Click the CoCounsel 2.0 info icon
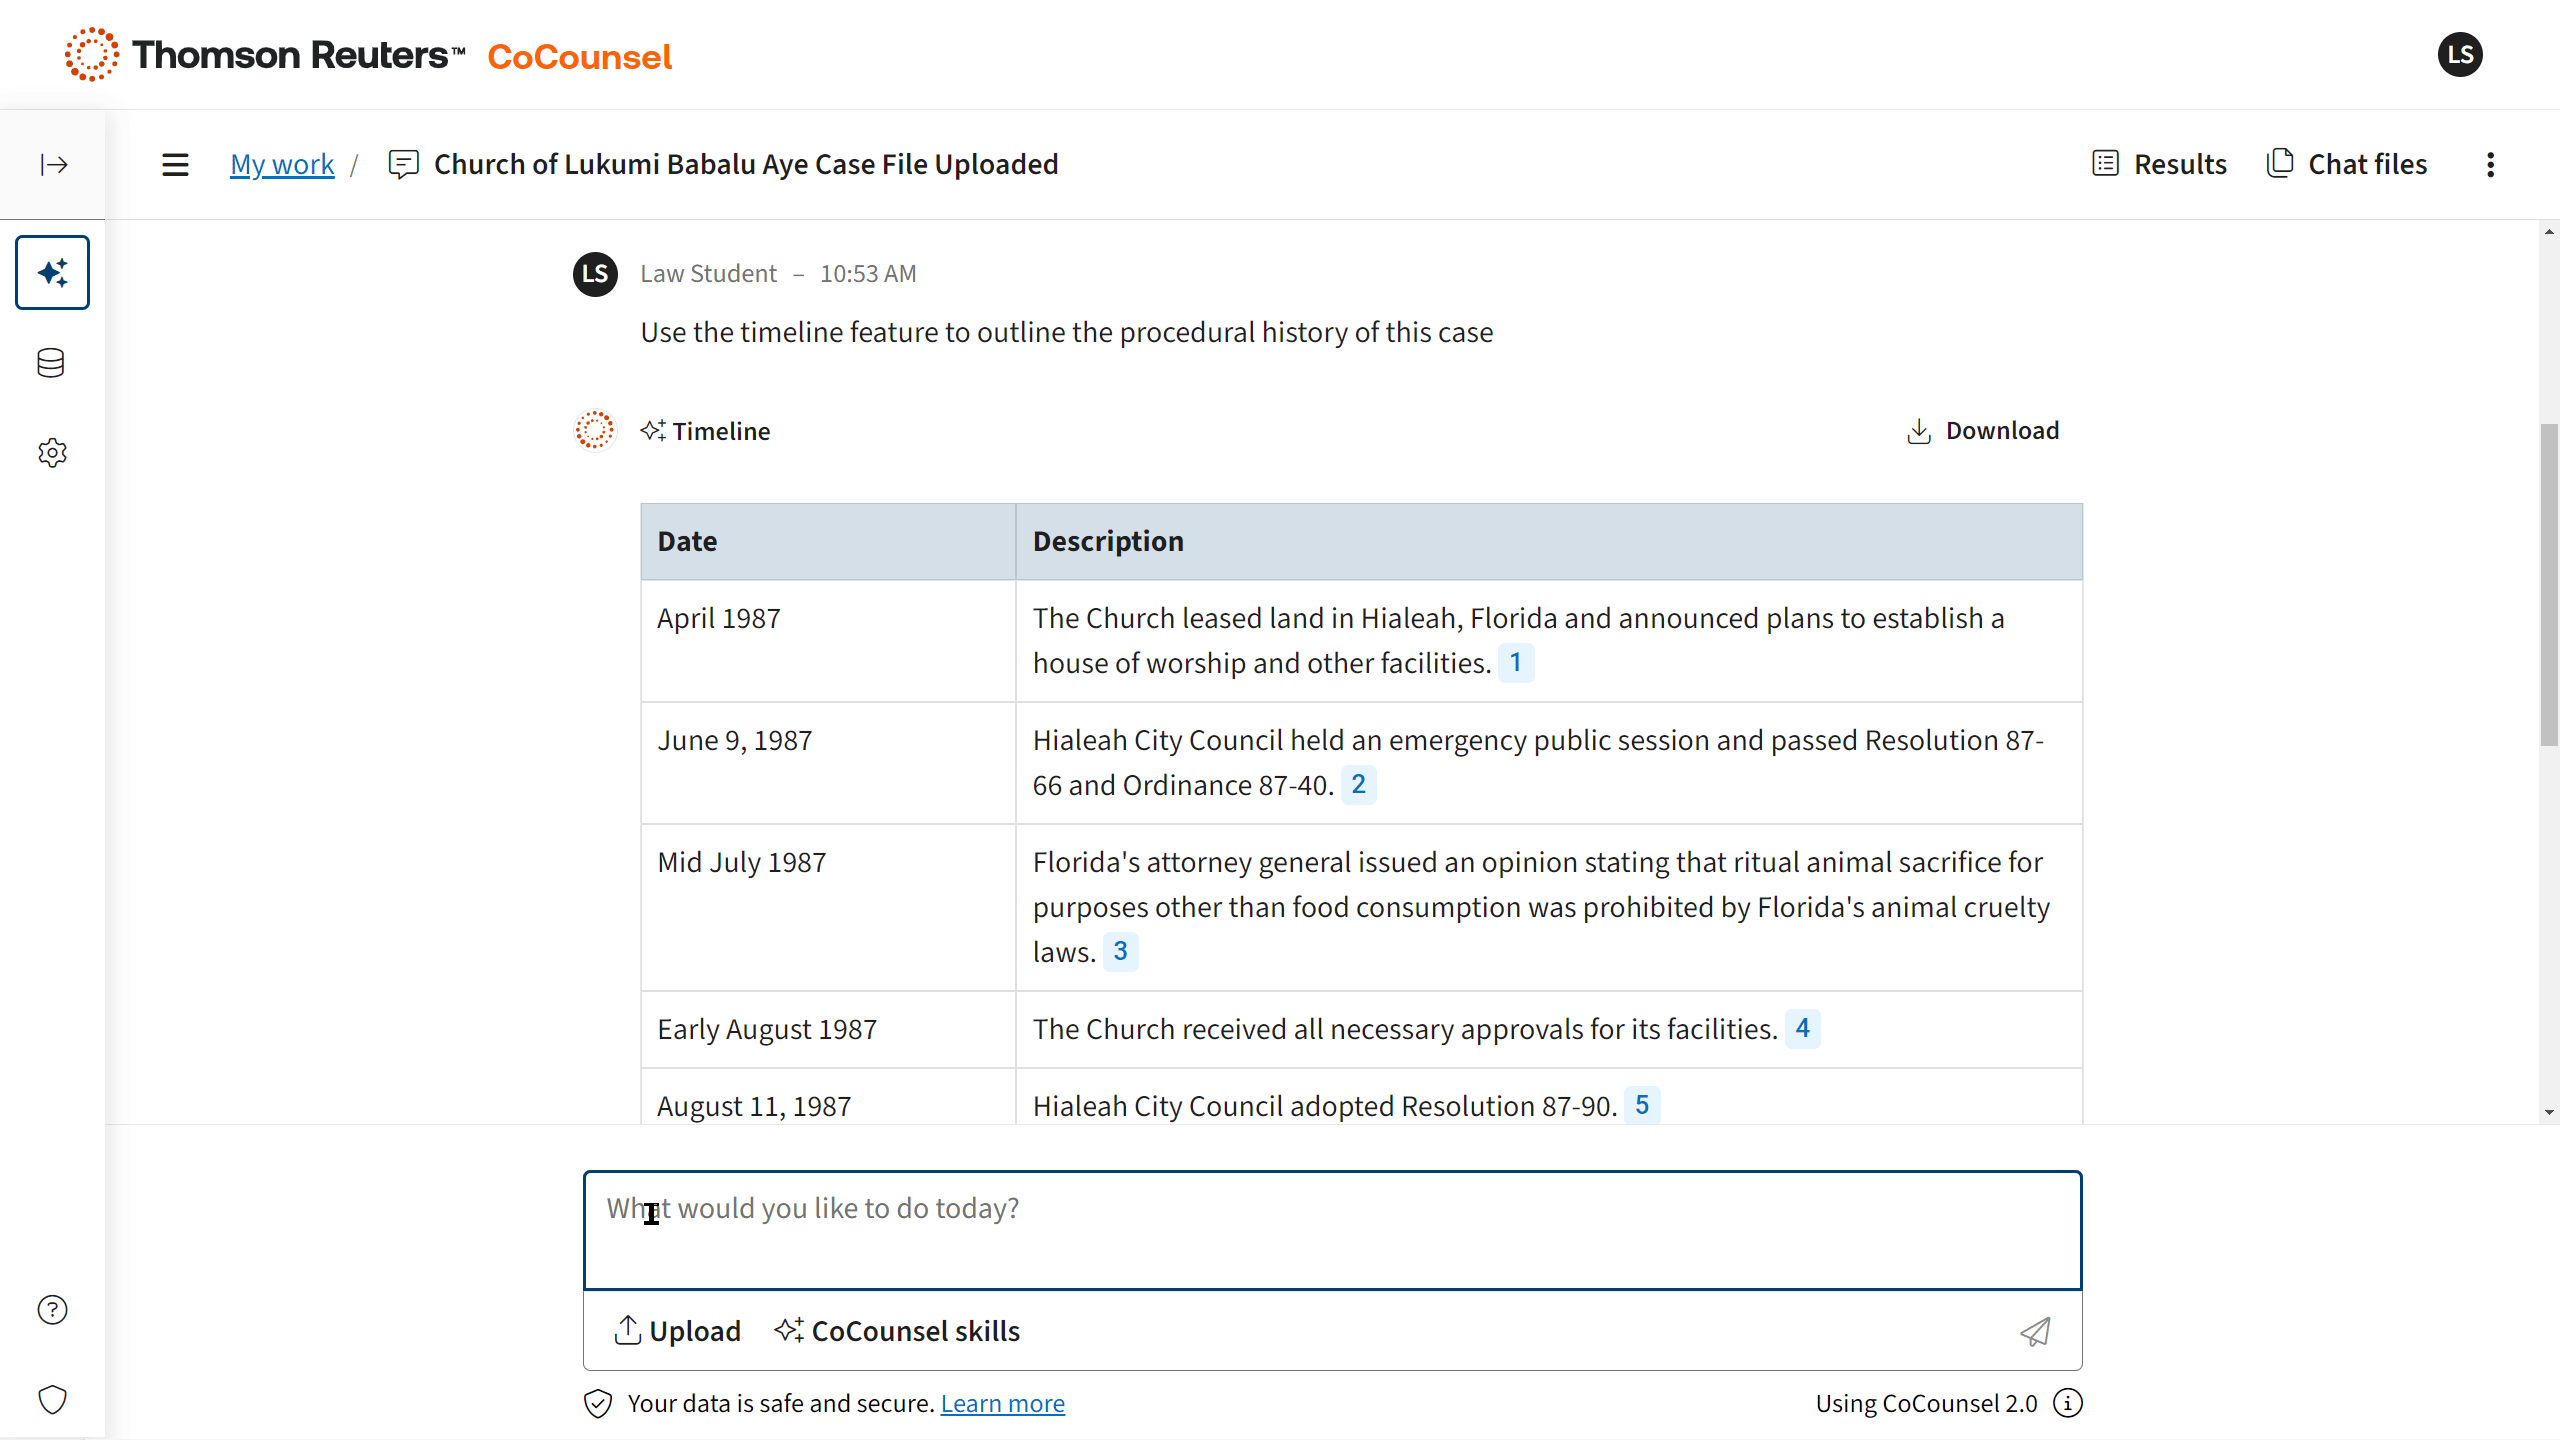This screenshot has width=2560, height=1440. 2068,1403
